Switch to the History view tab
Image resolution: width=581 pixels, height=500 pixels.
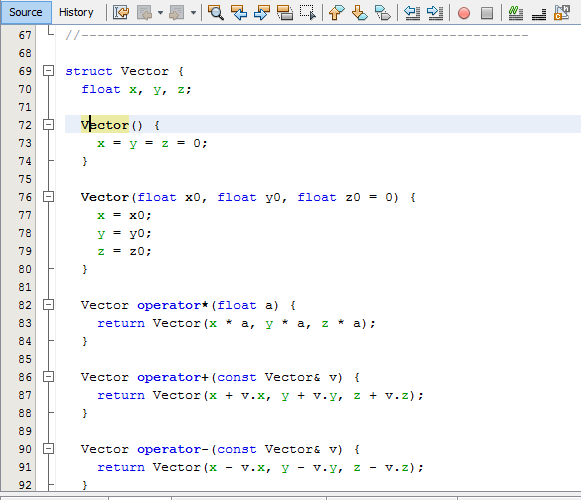tap(76, 12)
